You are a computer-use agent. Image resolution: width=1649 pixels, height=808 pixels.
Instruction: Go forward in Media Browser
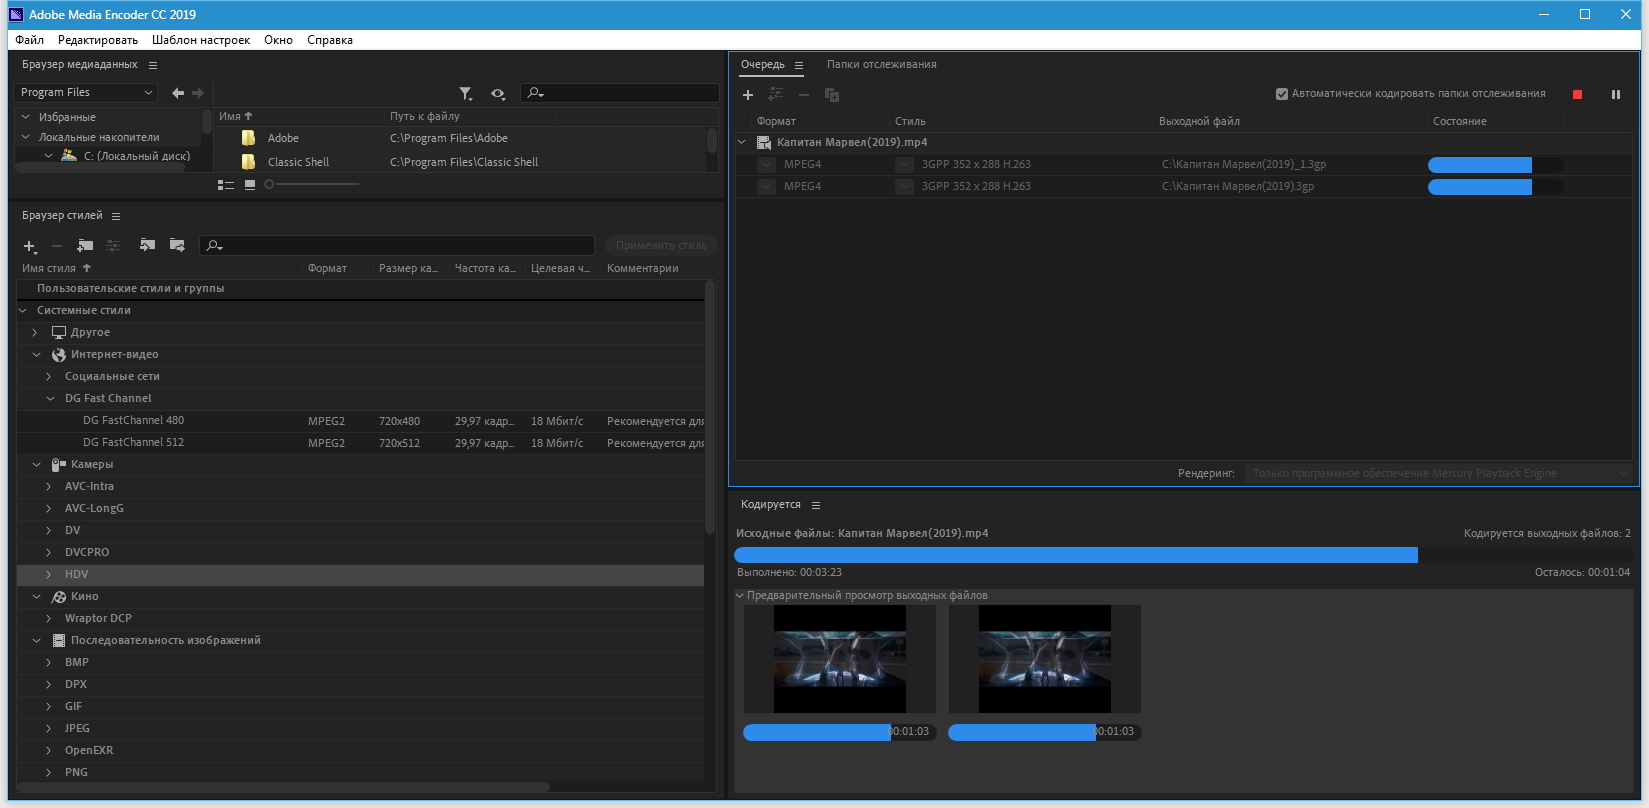pyautogui.click(x=198, y=93)
